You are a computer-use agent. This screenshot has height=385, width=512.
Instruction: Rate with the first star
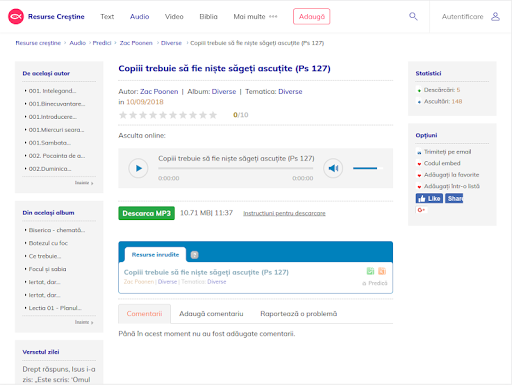pyautogui.click(x=123, y=115)
